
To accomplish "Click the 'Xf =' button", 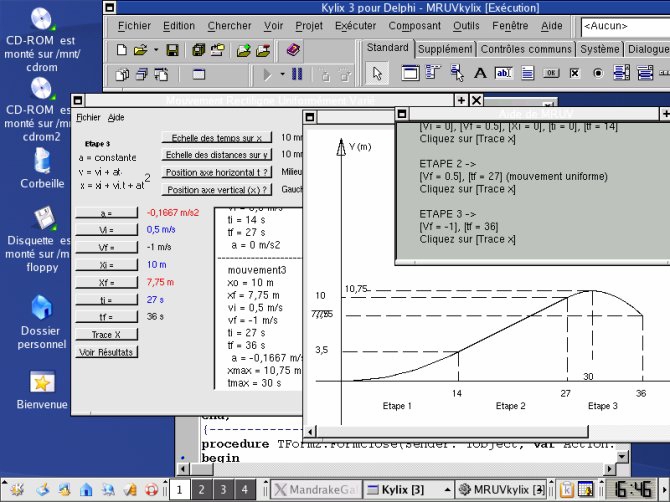I will 106,282.
